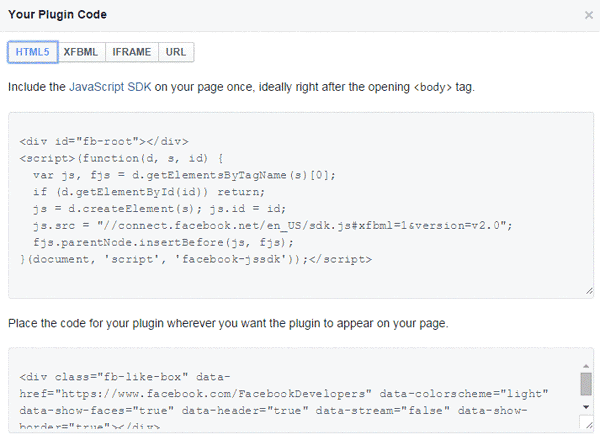Click the plugin code box scroll down arrow

click(x=586, y=407)
